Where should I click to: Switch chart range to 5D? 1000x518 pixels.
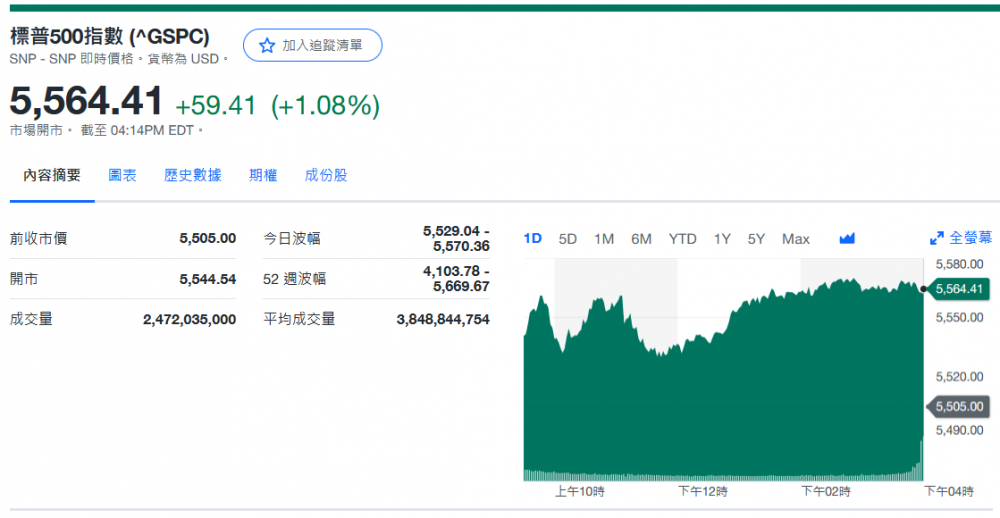pyautogui.click(x=567, y=238)
